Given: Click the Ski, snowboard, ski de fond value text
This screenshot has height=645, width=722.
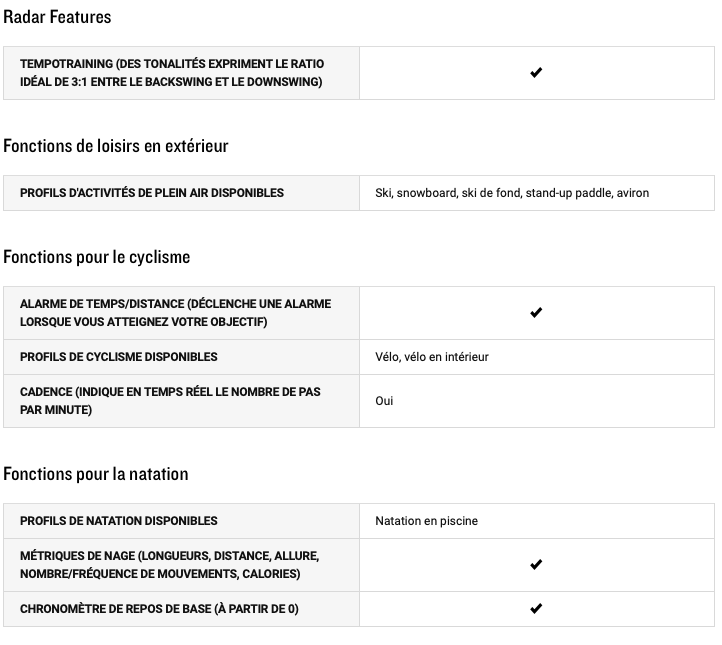Looking at the screenshot, I should pos(512,193).
